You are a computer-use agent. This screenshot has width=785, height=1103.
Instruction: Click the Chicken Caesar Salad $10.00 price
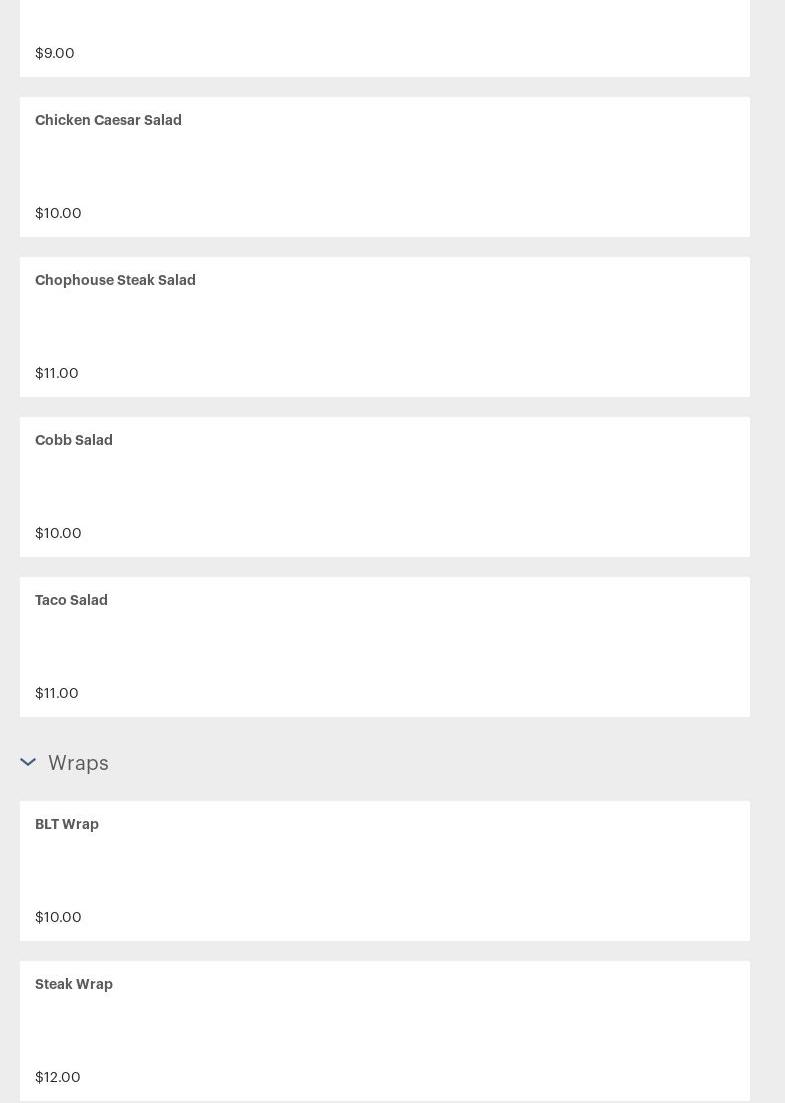pos(58,213)
